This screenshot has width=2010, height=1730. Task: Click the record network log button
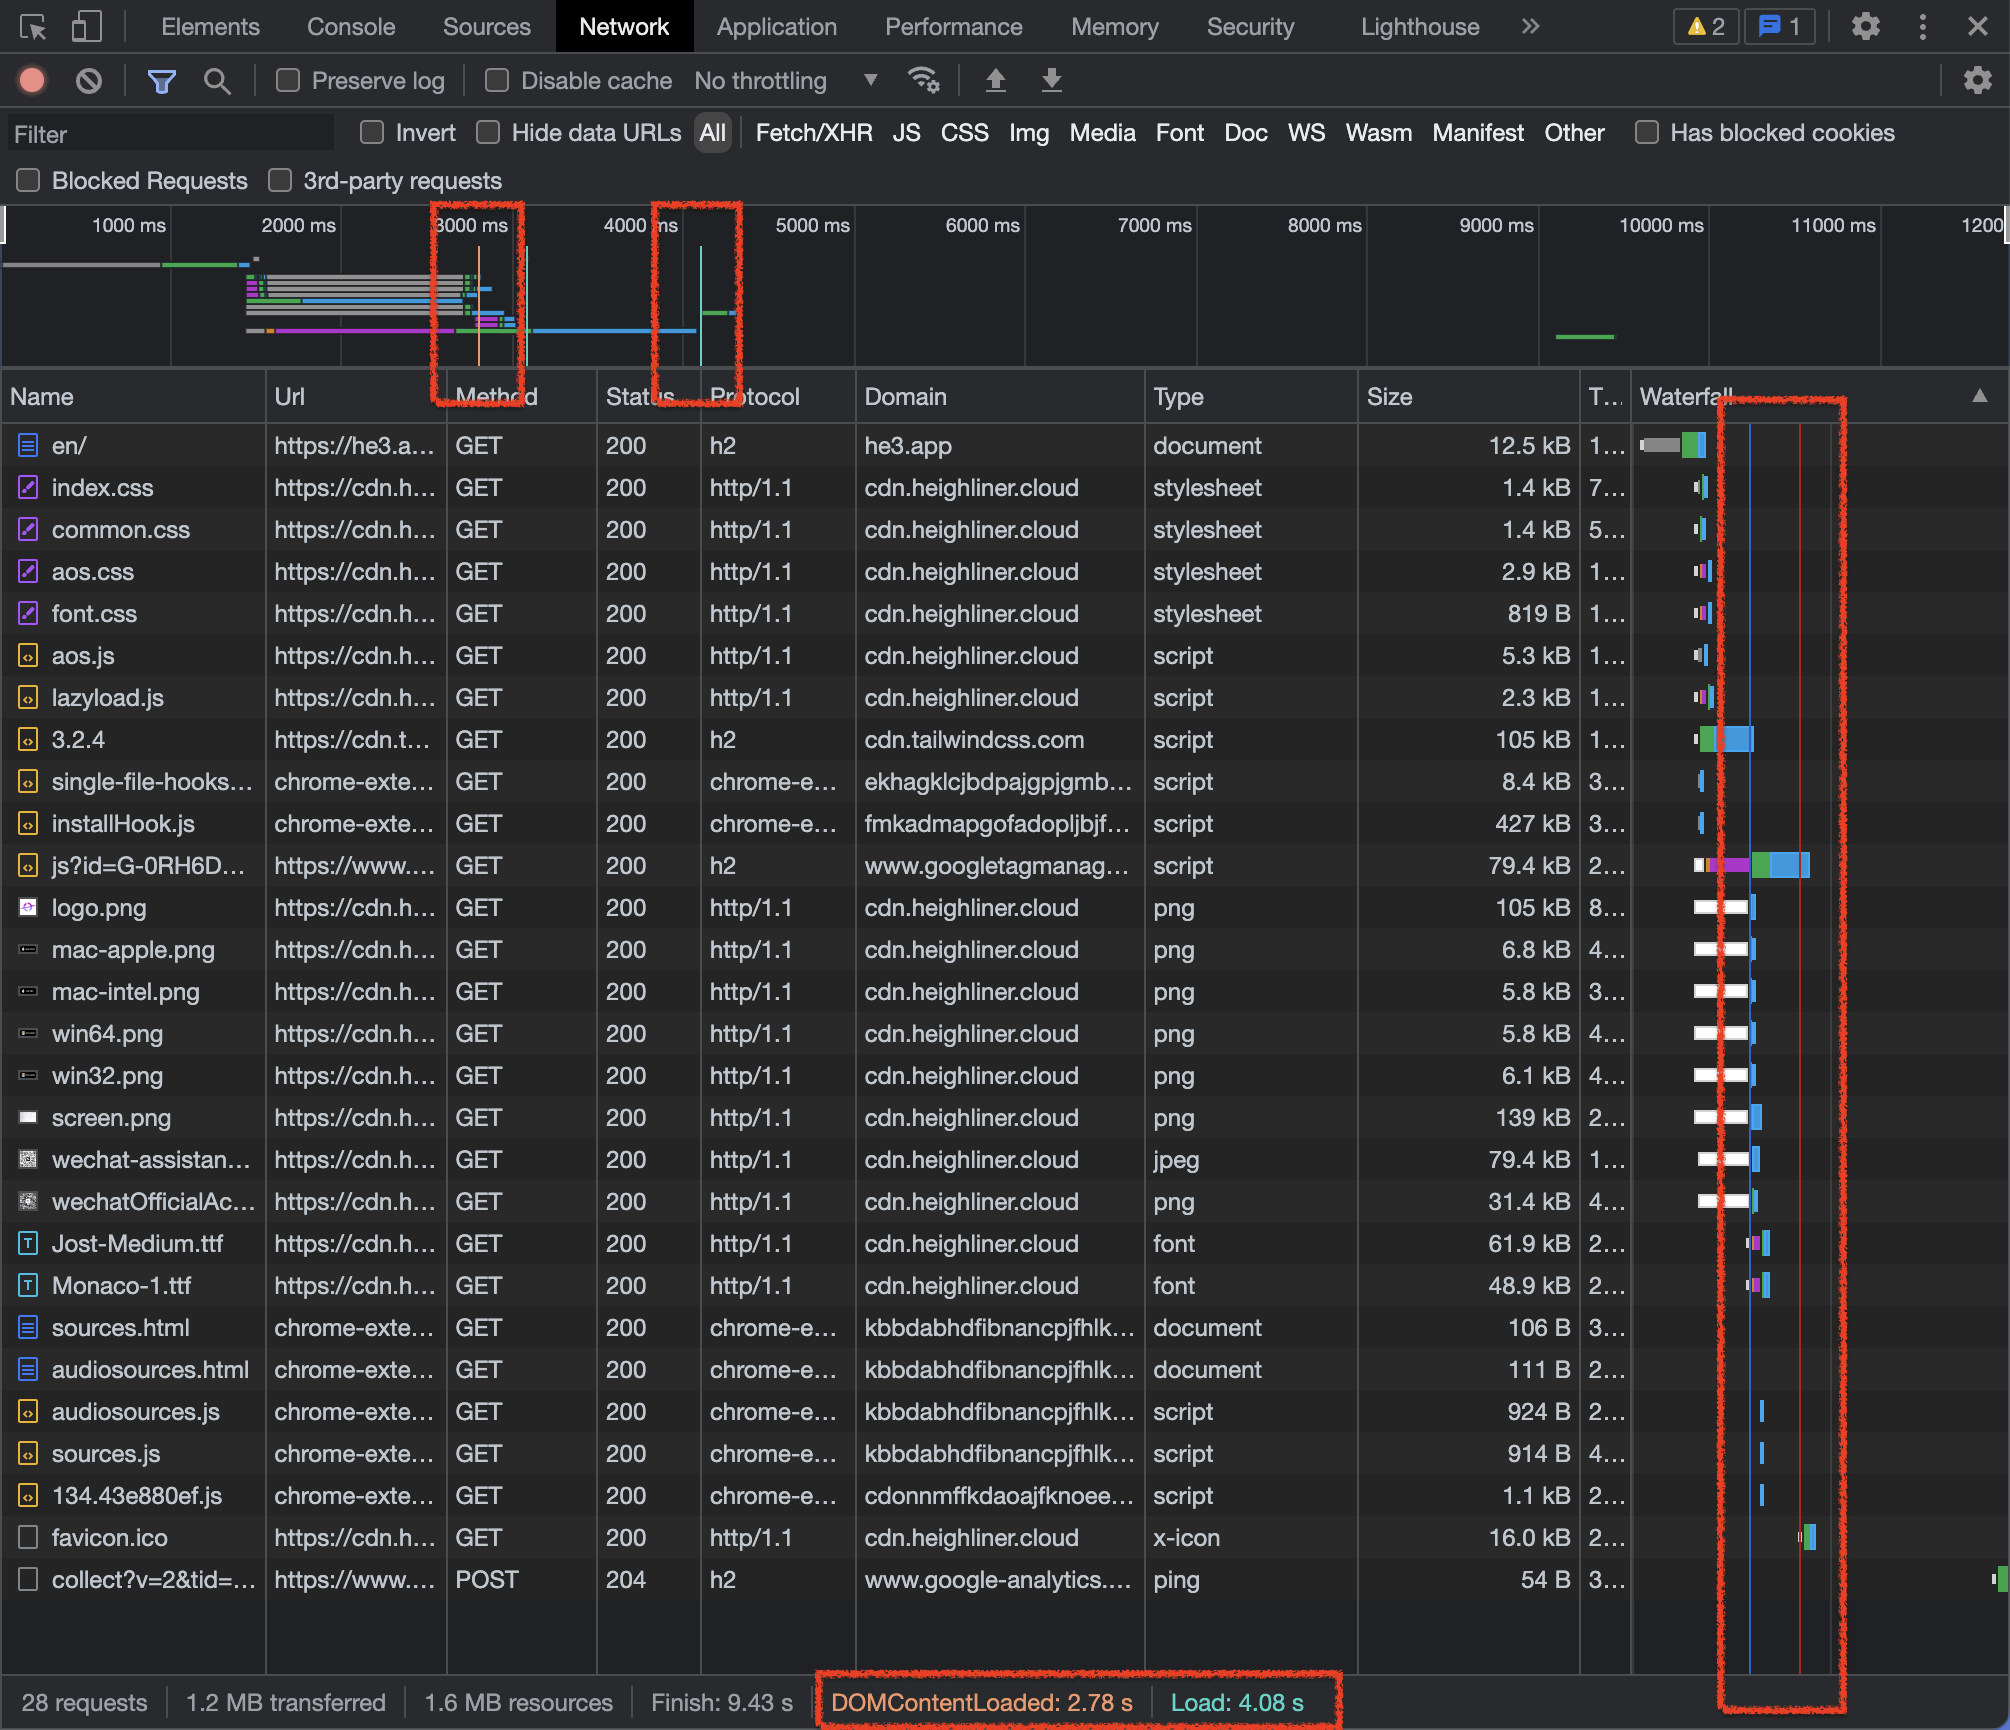[32, 80]
